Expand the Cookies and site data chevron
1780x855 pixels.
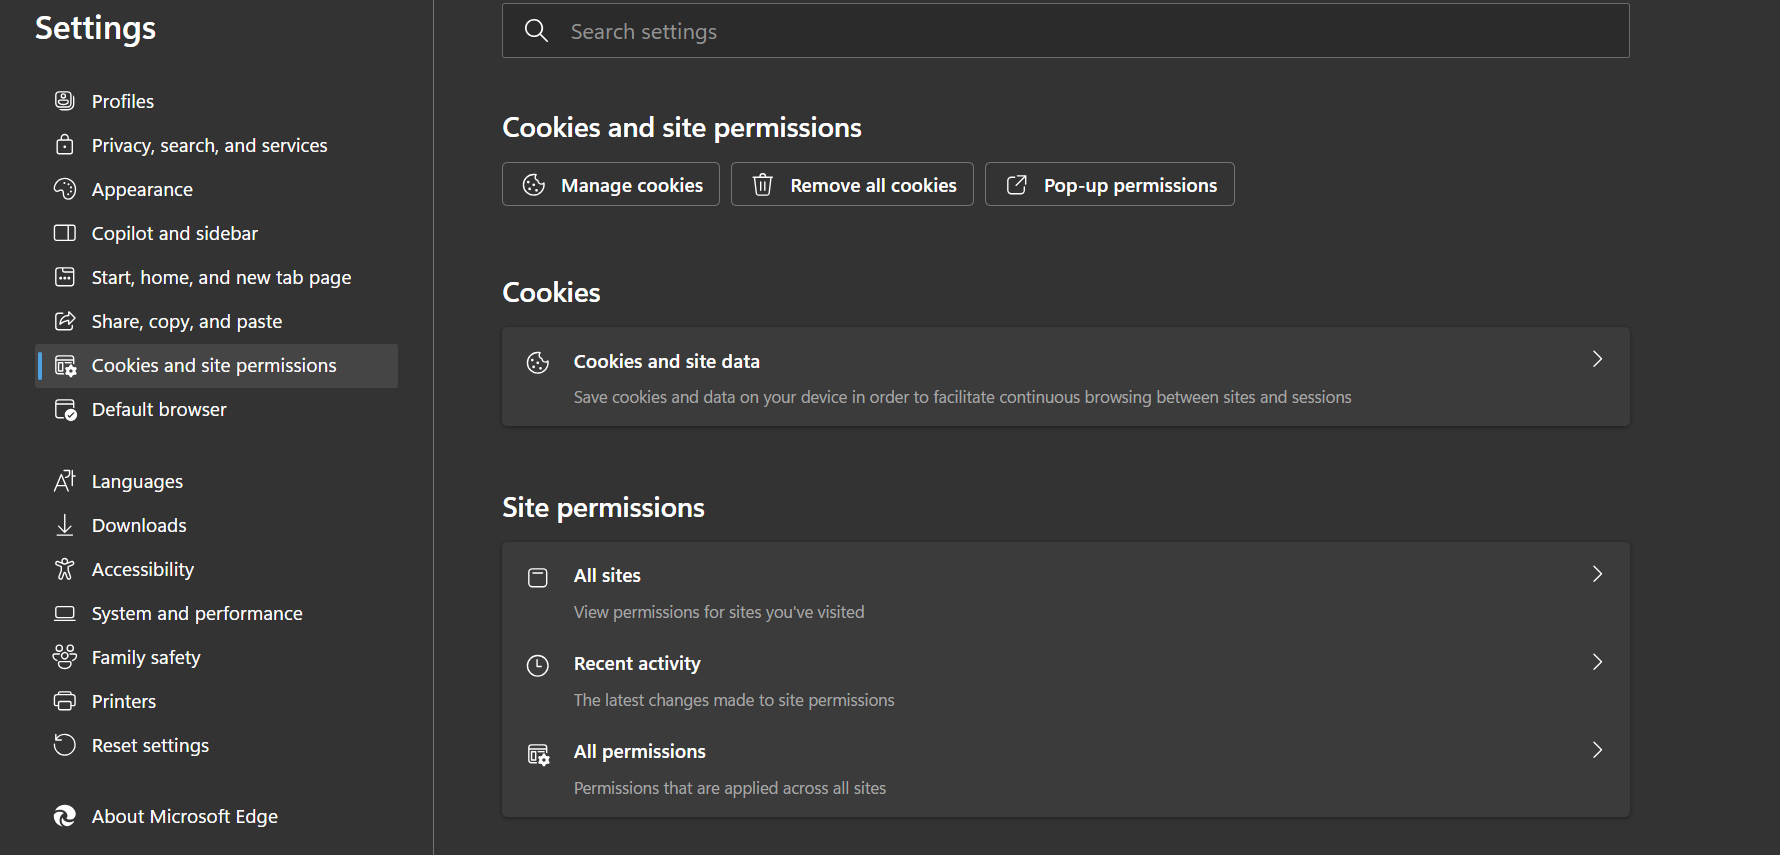[x=1597, y=360]
